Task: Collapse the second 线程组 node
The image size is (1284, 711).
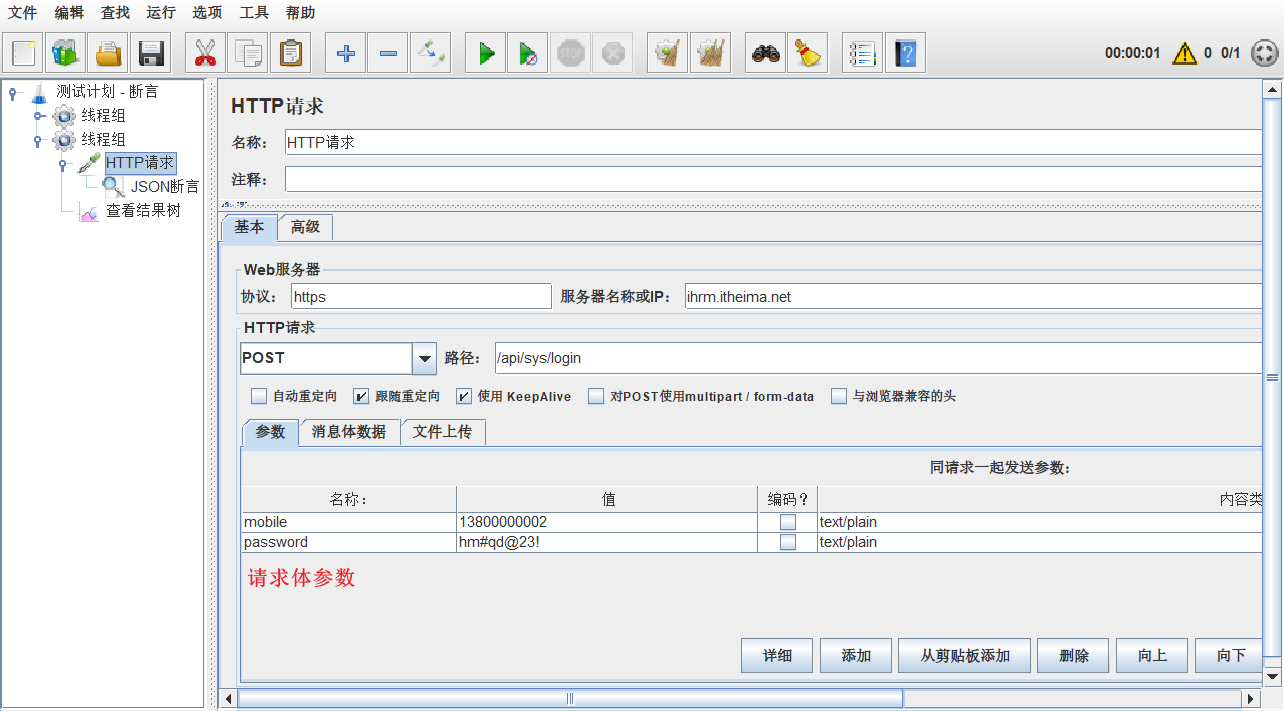Action: coord(39,140)
